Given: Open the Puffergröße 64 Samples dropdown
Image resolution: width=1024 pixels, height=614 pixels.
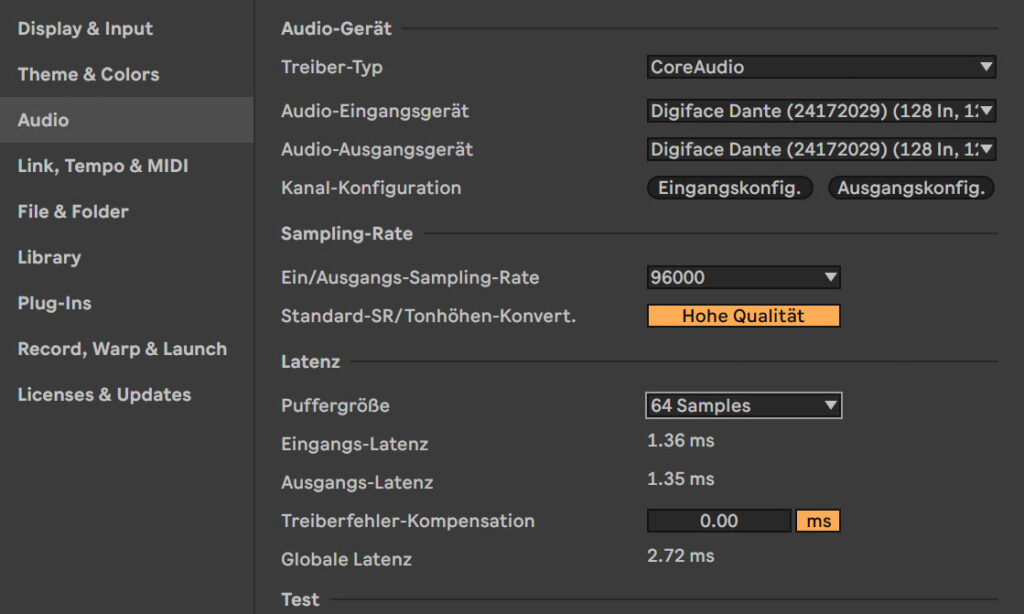Looking at the screenshot, I should click(x=743, y=405).
